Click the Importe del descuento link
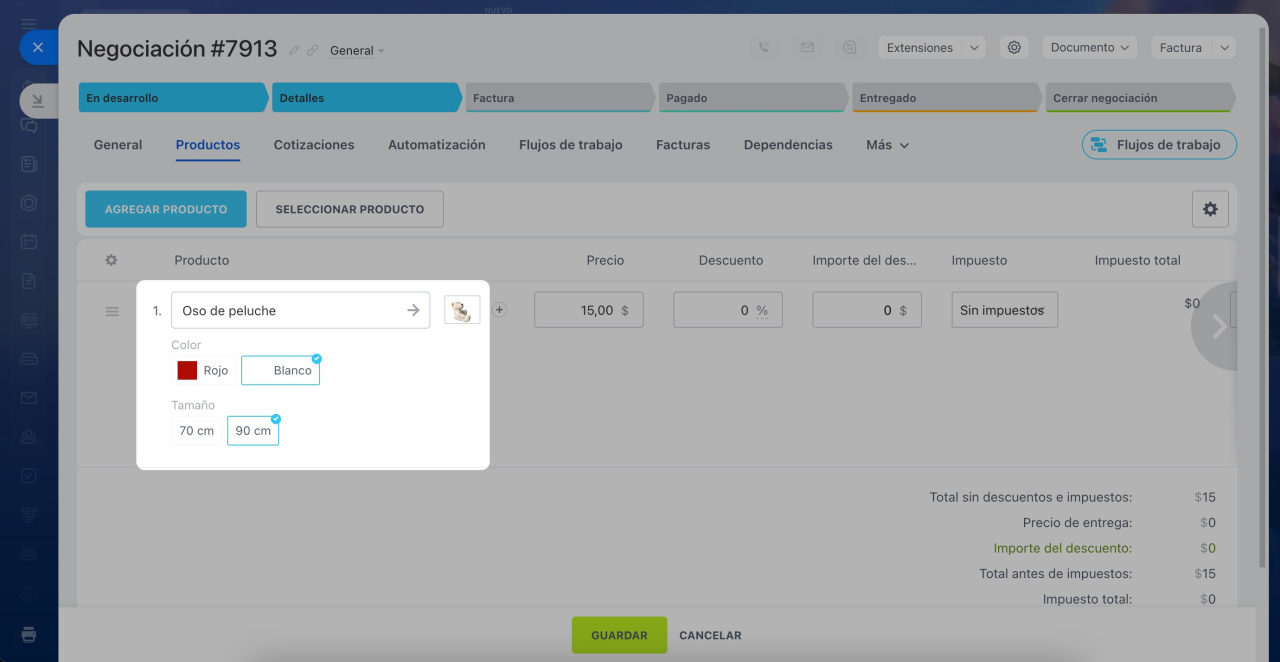1280x662 pixels. click(x=1062, y=548)
